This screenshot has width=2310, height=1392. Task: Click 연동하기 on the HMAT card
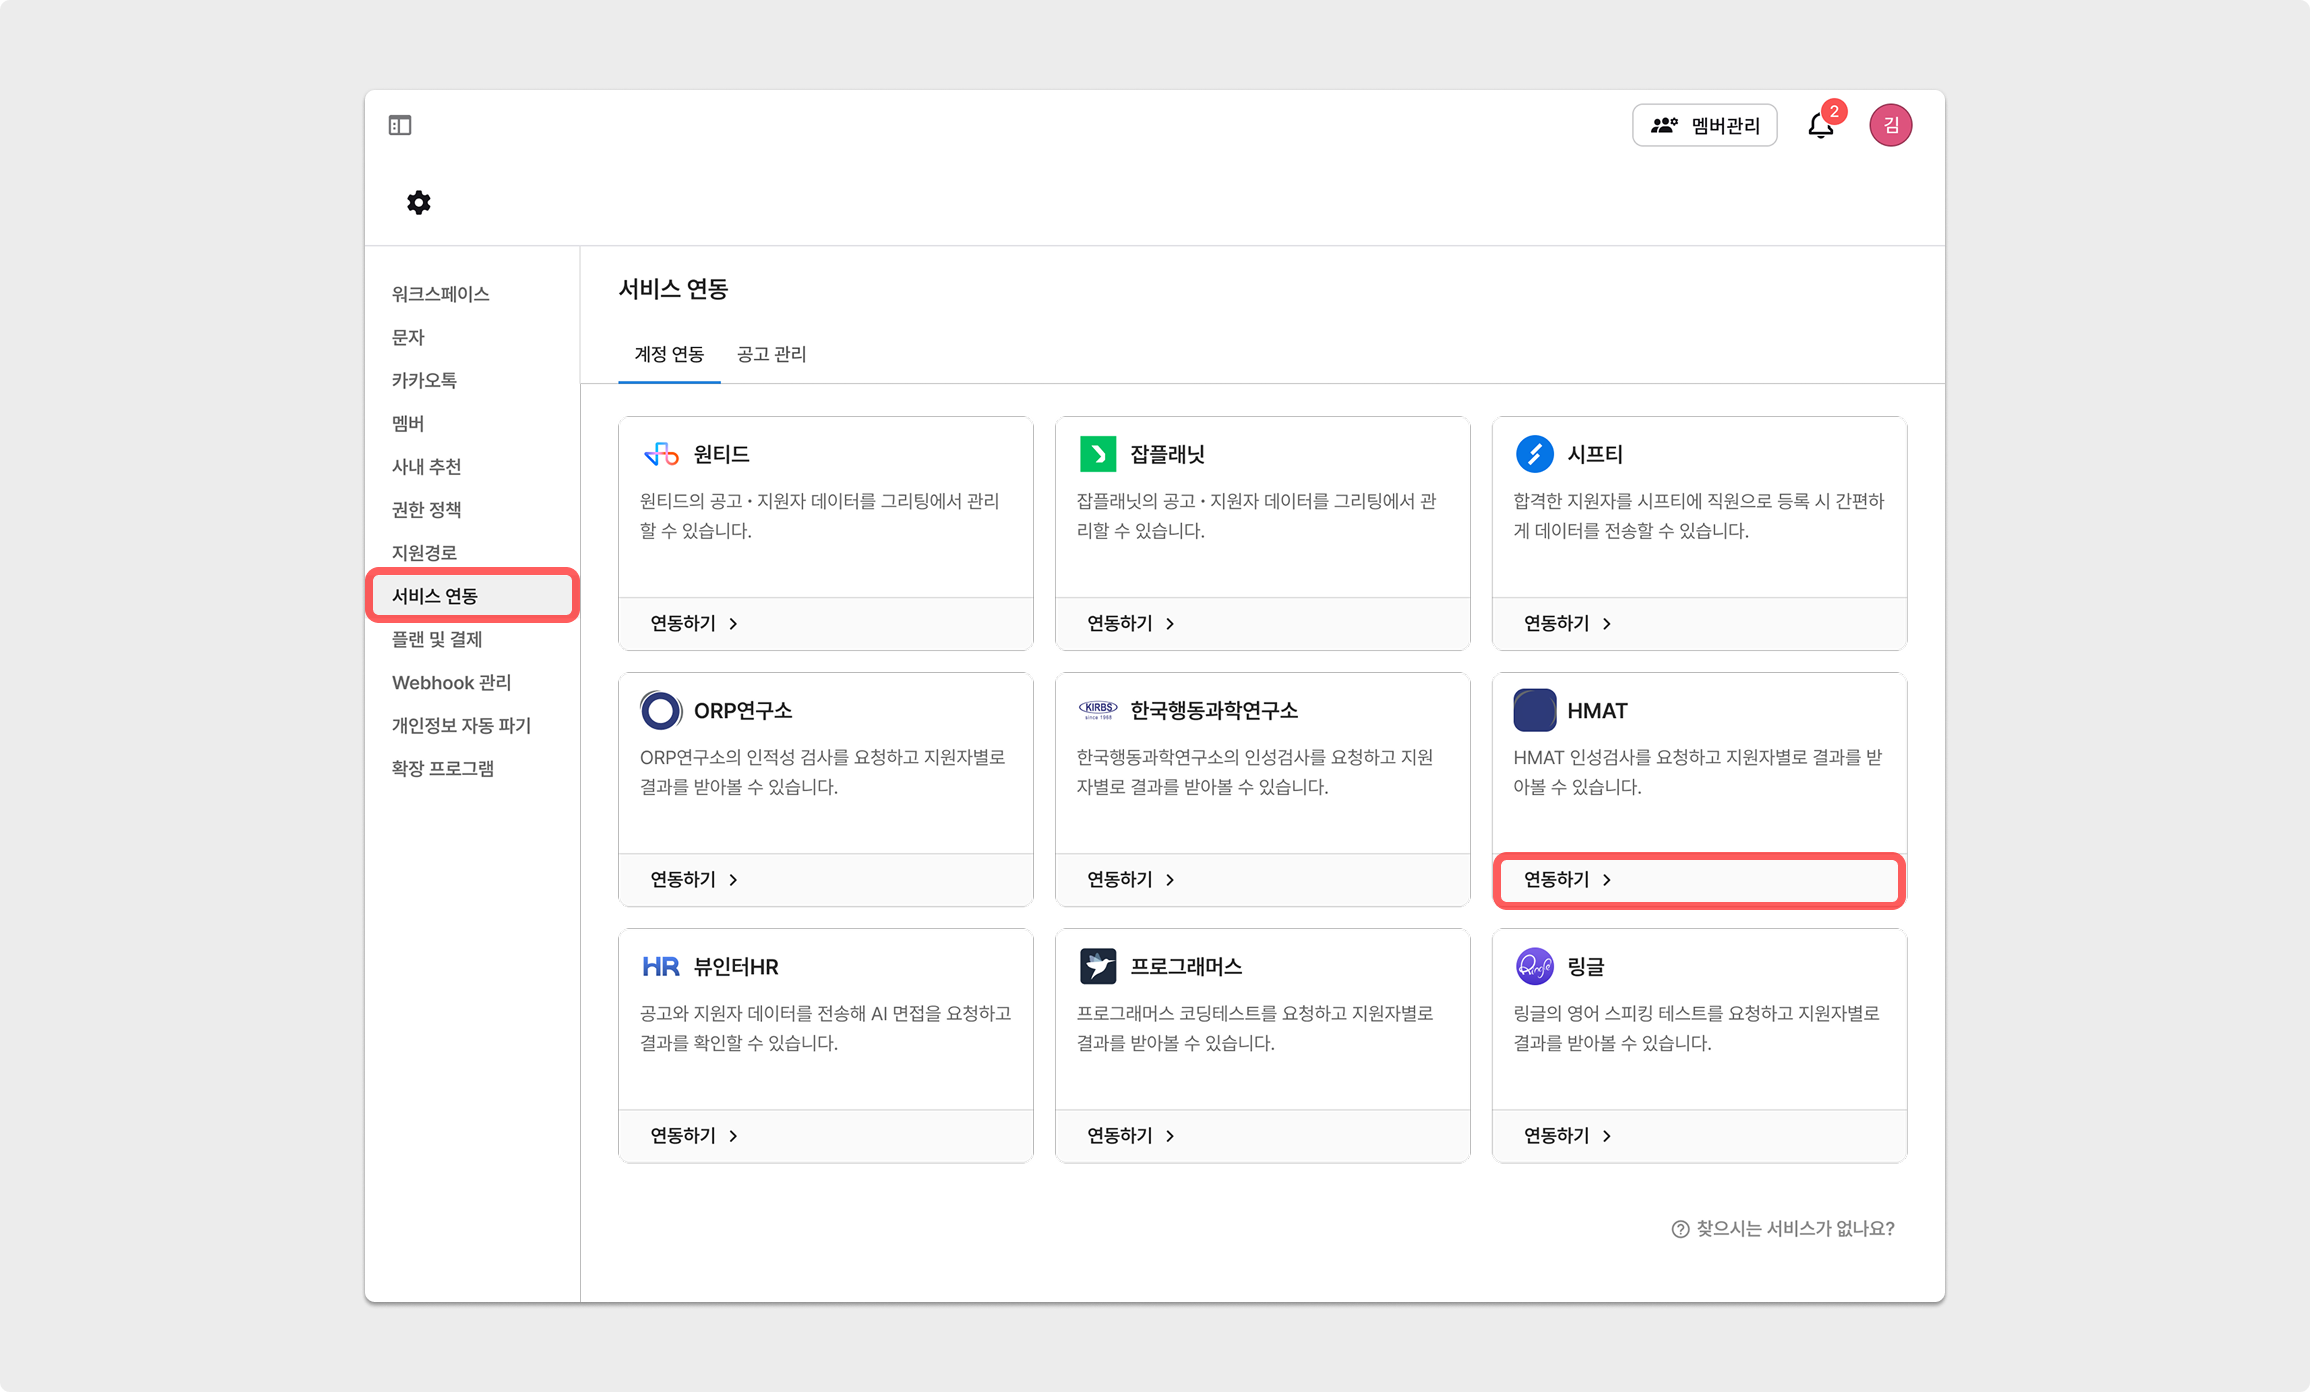[1568, 880]
